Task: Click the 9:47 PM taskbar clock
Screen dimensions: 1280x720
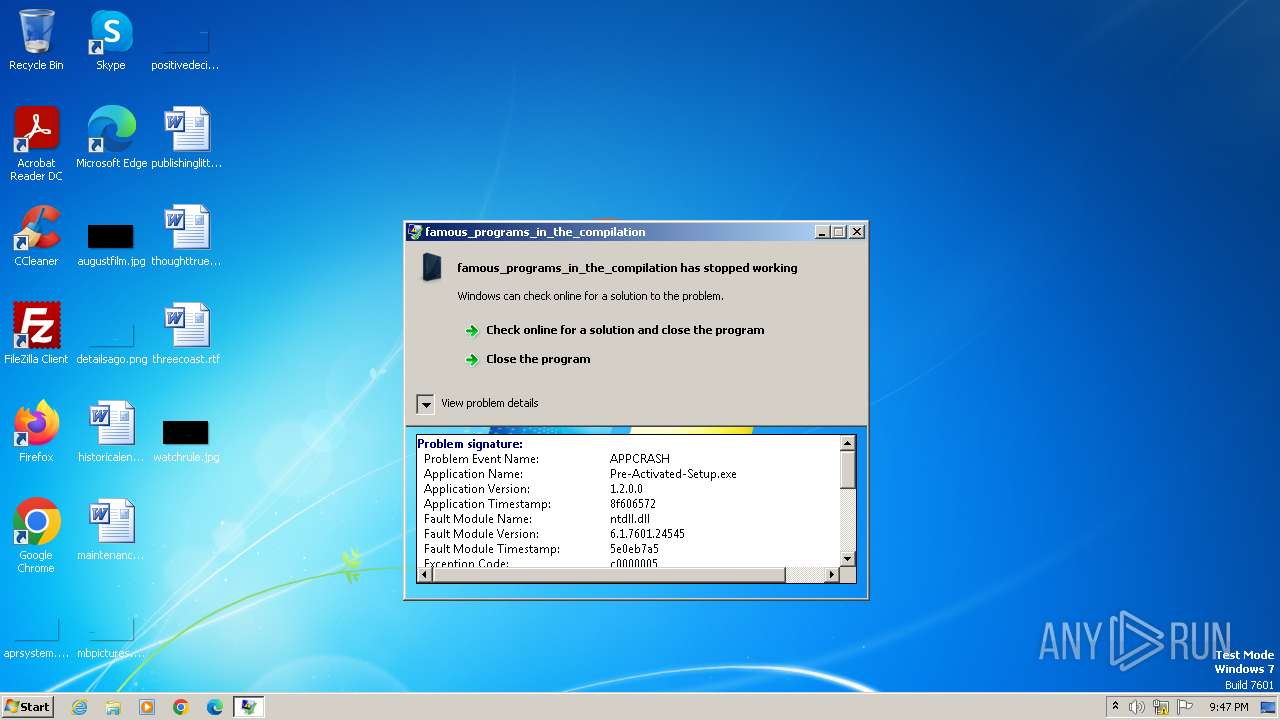Action: 1228,707
